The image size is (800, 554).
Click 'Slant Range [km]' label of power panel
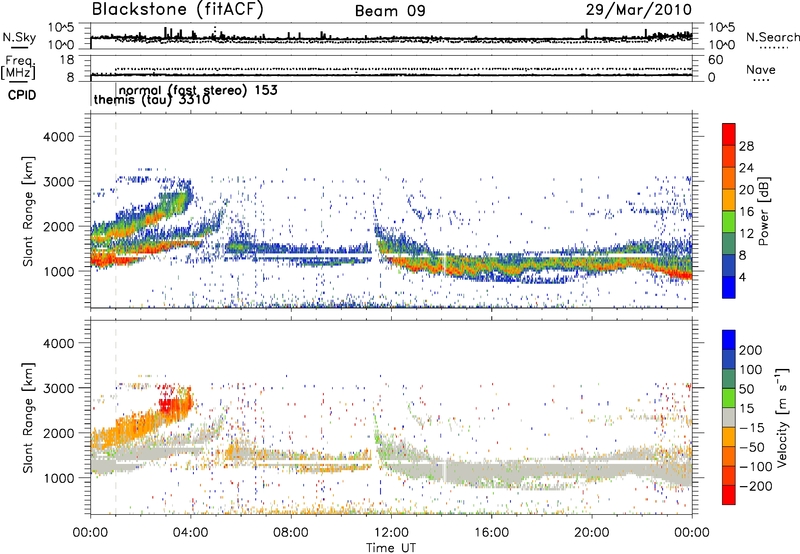pos(28,211)
